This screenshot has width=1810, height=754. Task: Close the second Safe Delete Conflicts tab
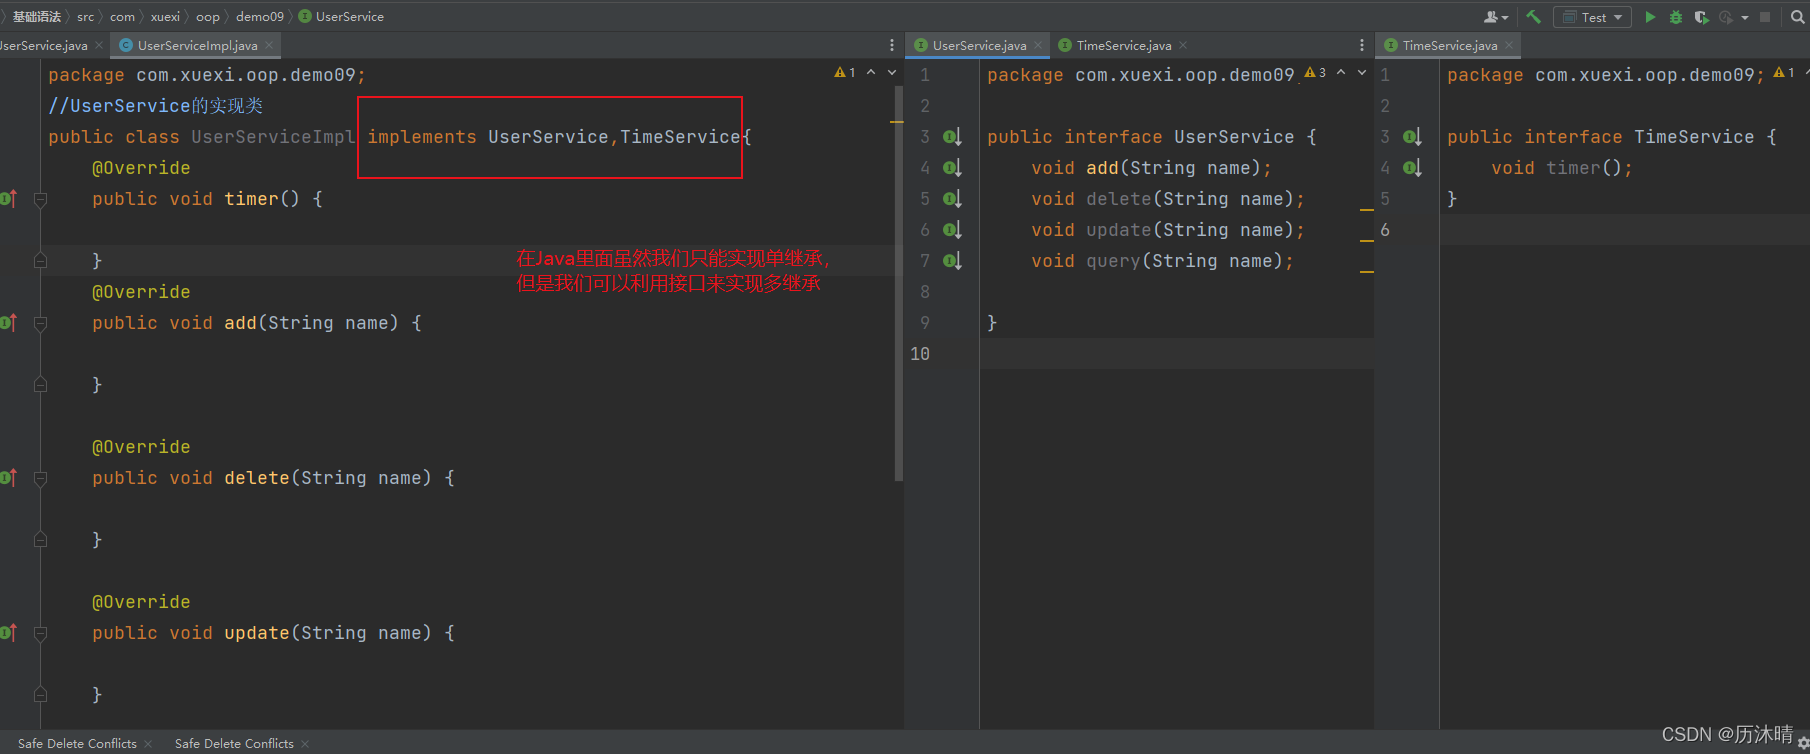click(x=305, y=743)
